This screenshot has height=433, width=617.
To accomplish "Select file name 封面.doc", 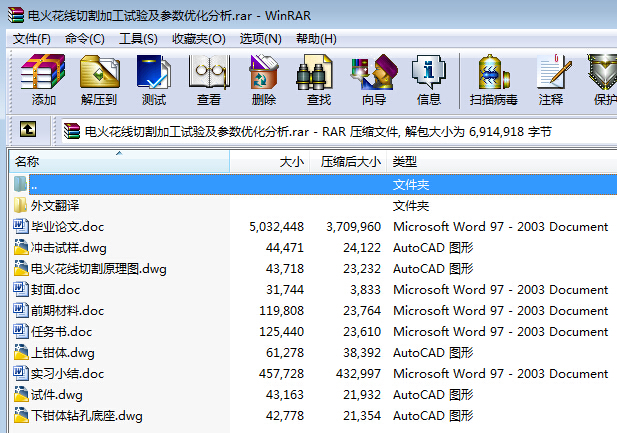I will pos(55,289).
